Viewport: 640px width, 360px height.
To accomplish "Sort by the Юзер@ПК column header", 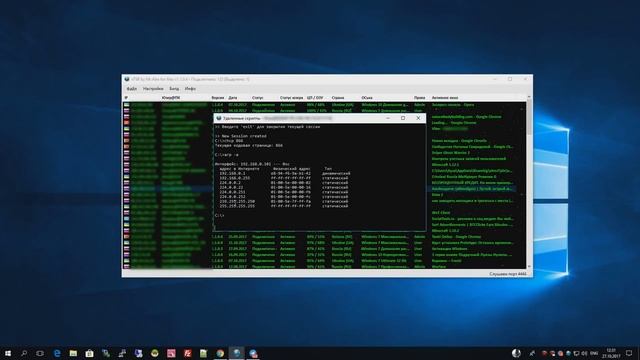I will pos(171,98).
